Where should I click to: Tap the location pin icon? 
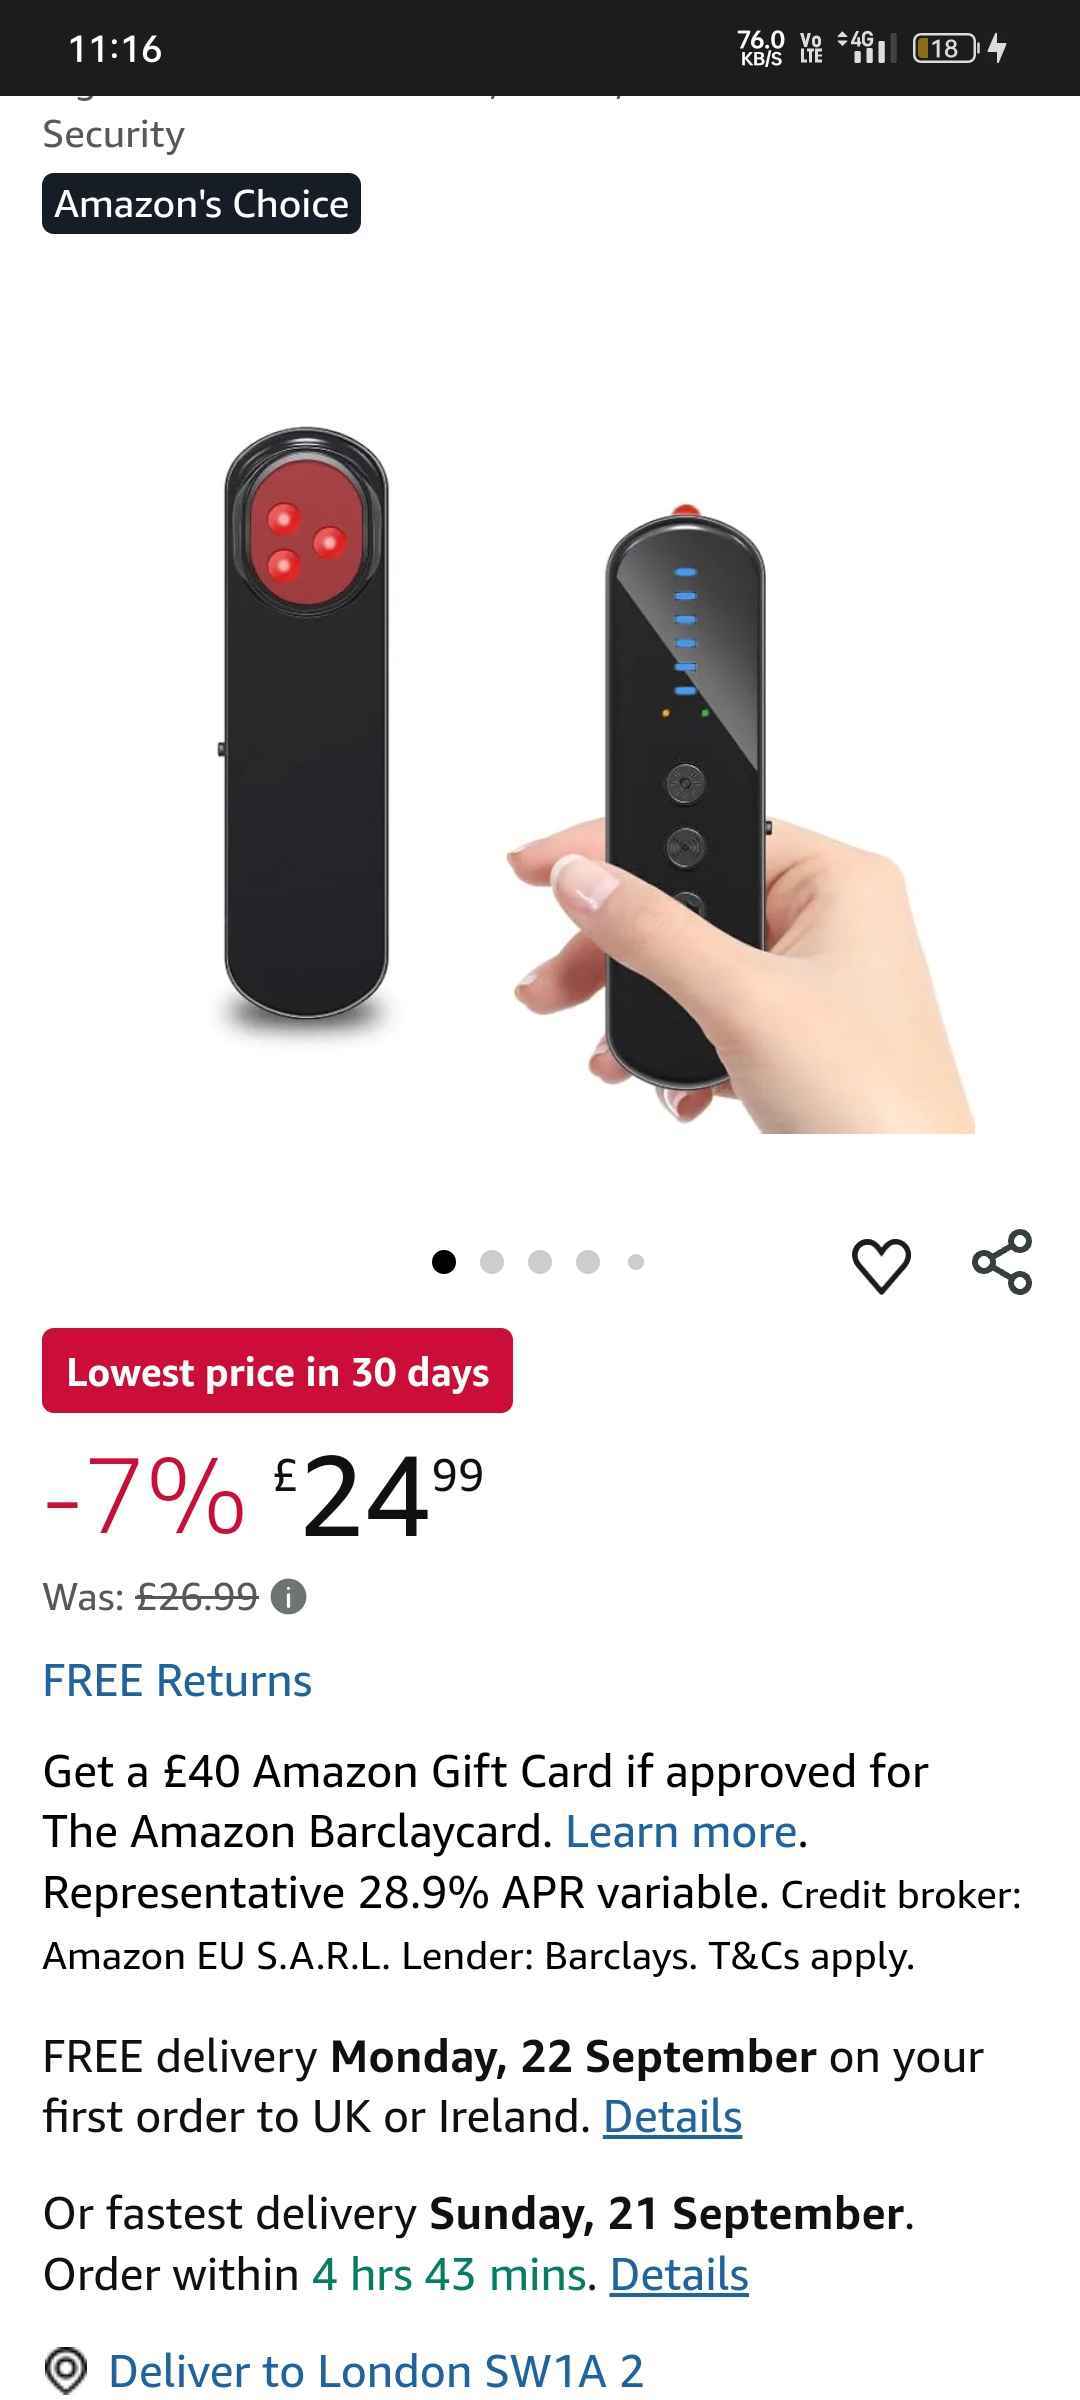click(66, 2370)
